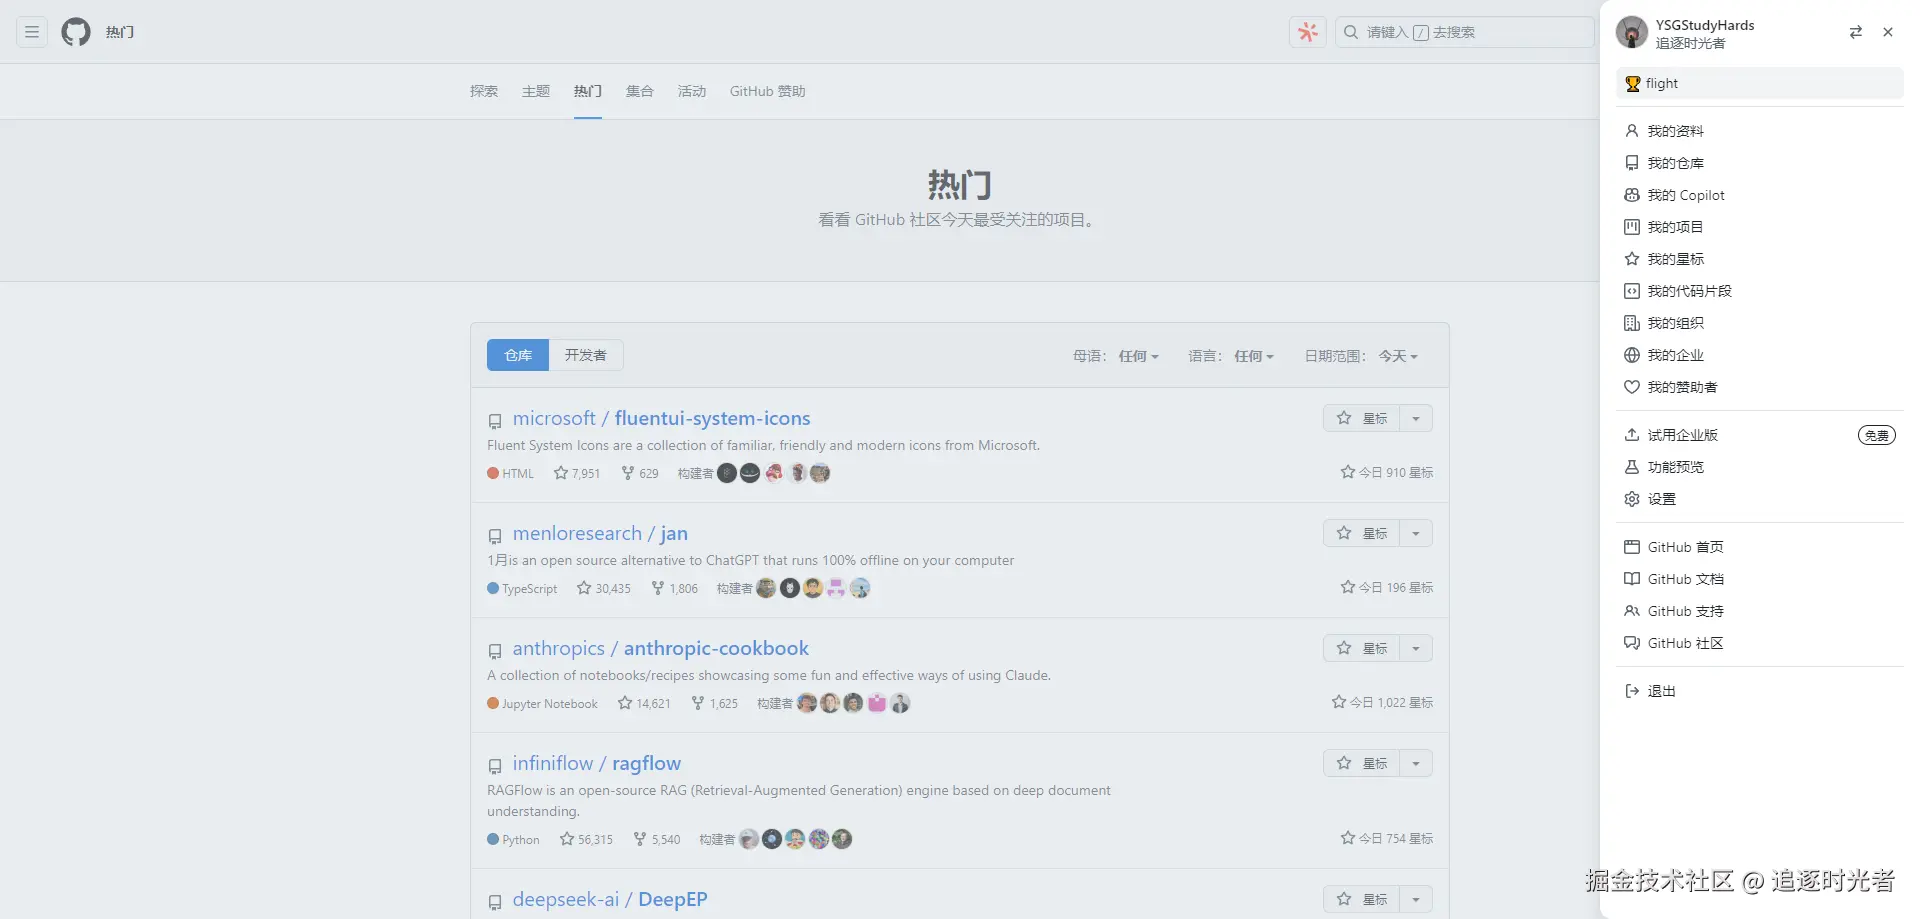
Task: View 7,951 stargazers of fluentui-system-icons
Action: coord(577,473)
